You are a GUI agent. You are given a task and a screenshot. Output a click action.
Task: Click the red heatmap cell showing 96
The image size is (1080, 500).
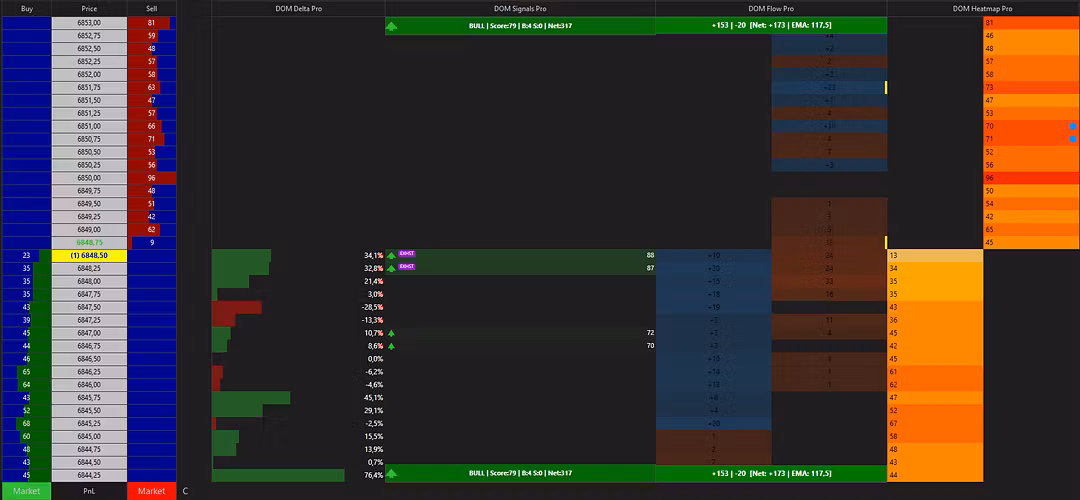pyautogui.click(x=1031, y=178)
